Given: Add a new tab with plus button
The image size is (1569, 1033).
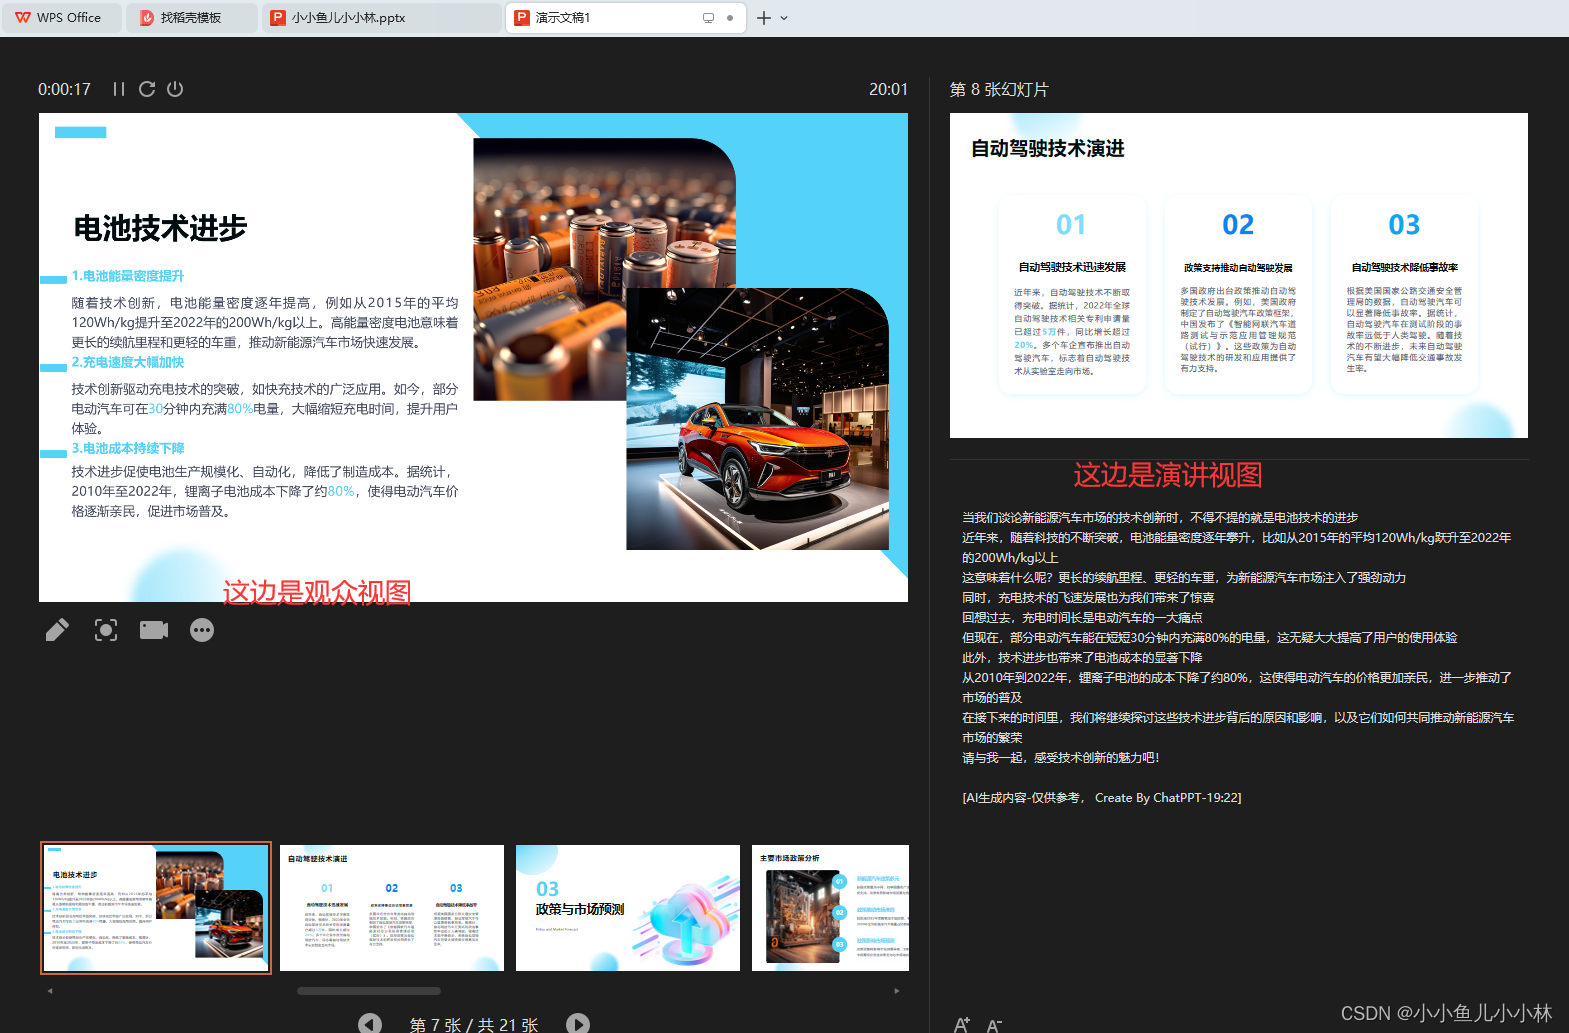Looking at the screenshot, I should [x=764, y=18].
